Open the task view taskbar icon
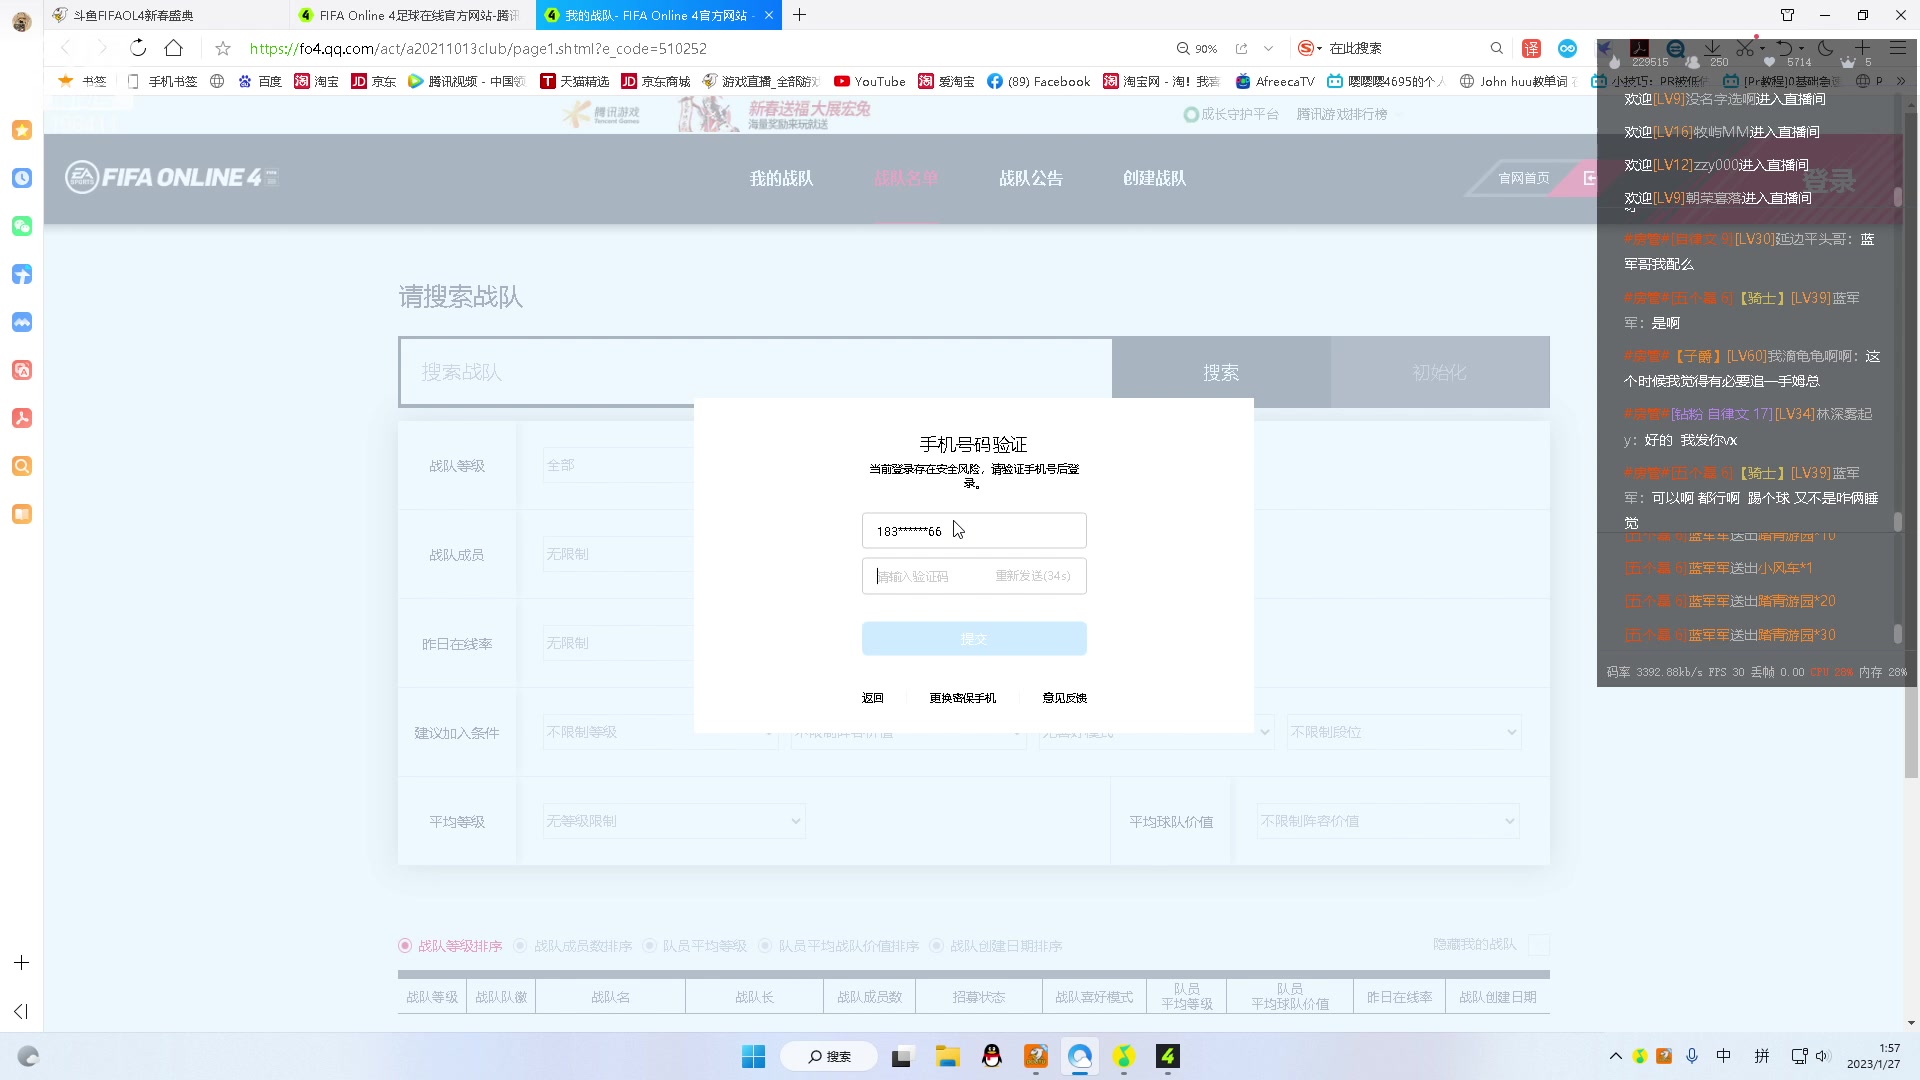 [902, 1056]
